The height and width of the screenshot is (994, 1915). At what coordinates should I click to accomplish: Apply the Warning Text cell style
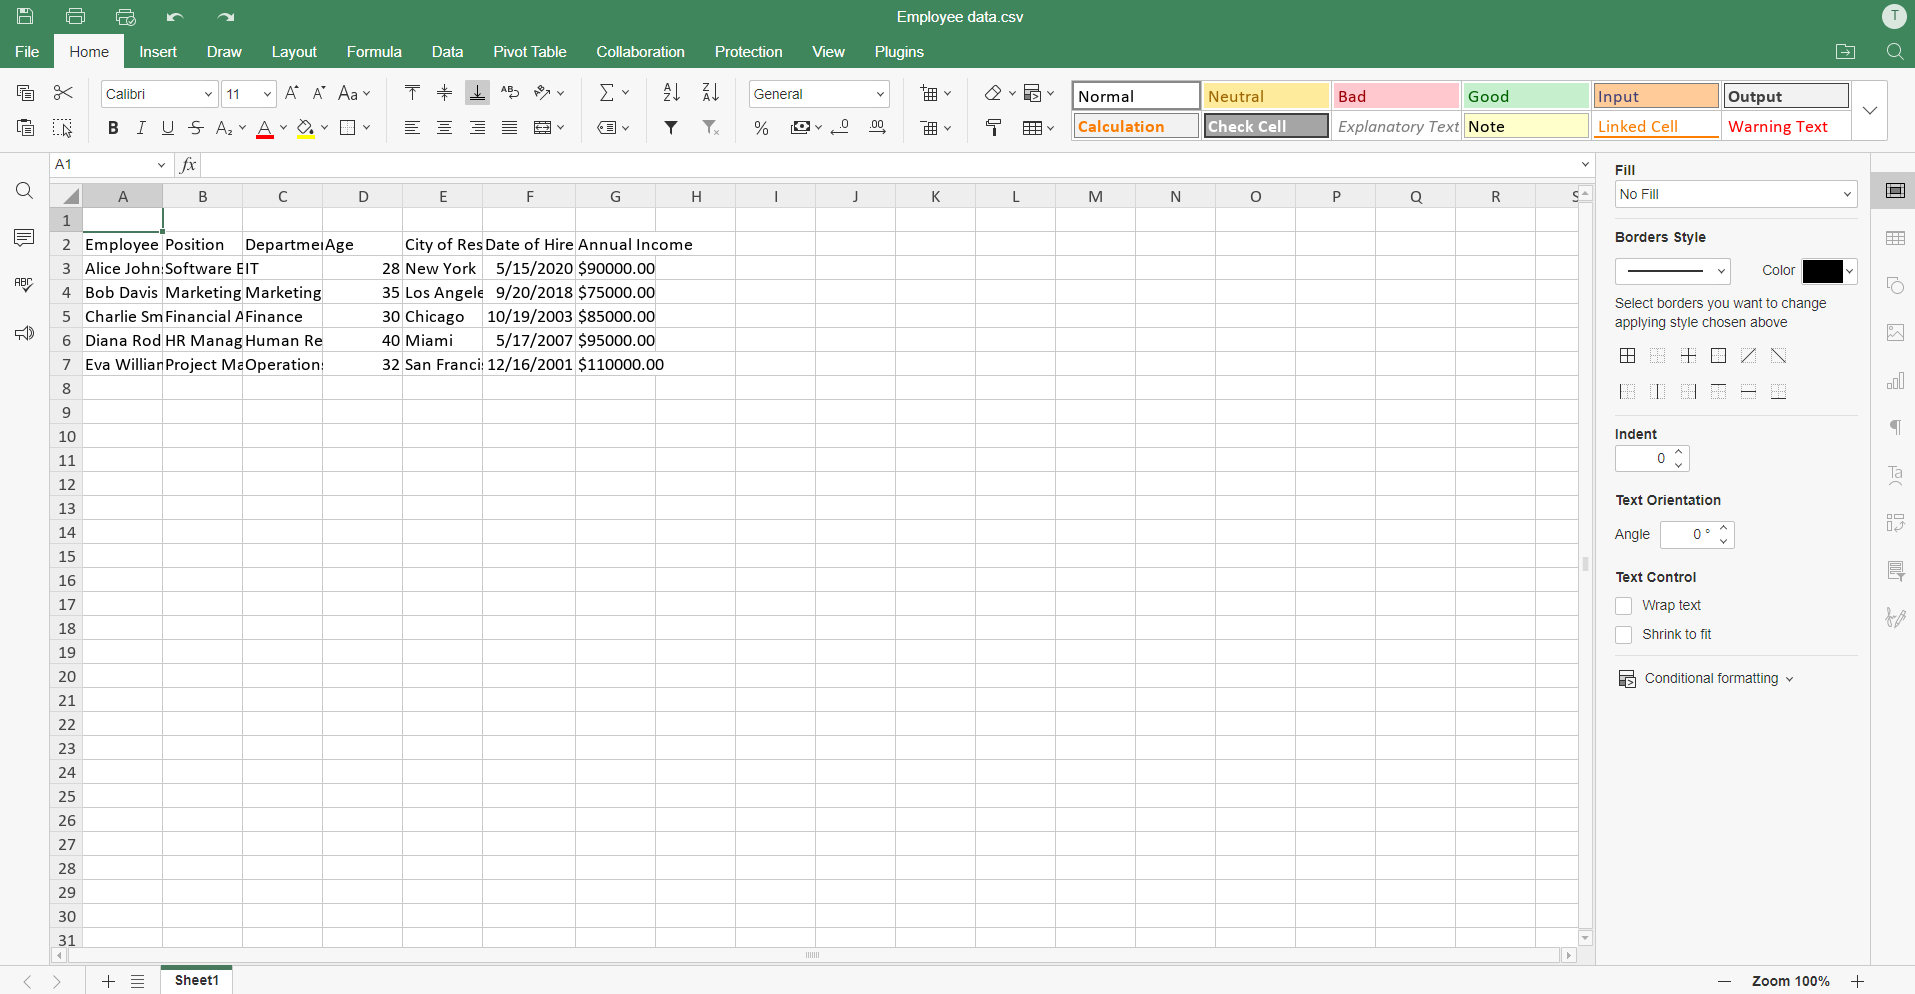pos(1785,126)
